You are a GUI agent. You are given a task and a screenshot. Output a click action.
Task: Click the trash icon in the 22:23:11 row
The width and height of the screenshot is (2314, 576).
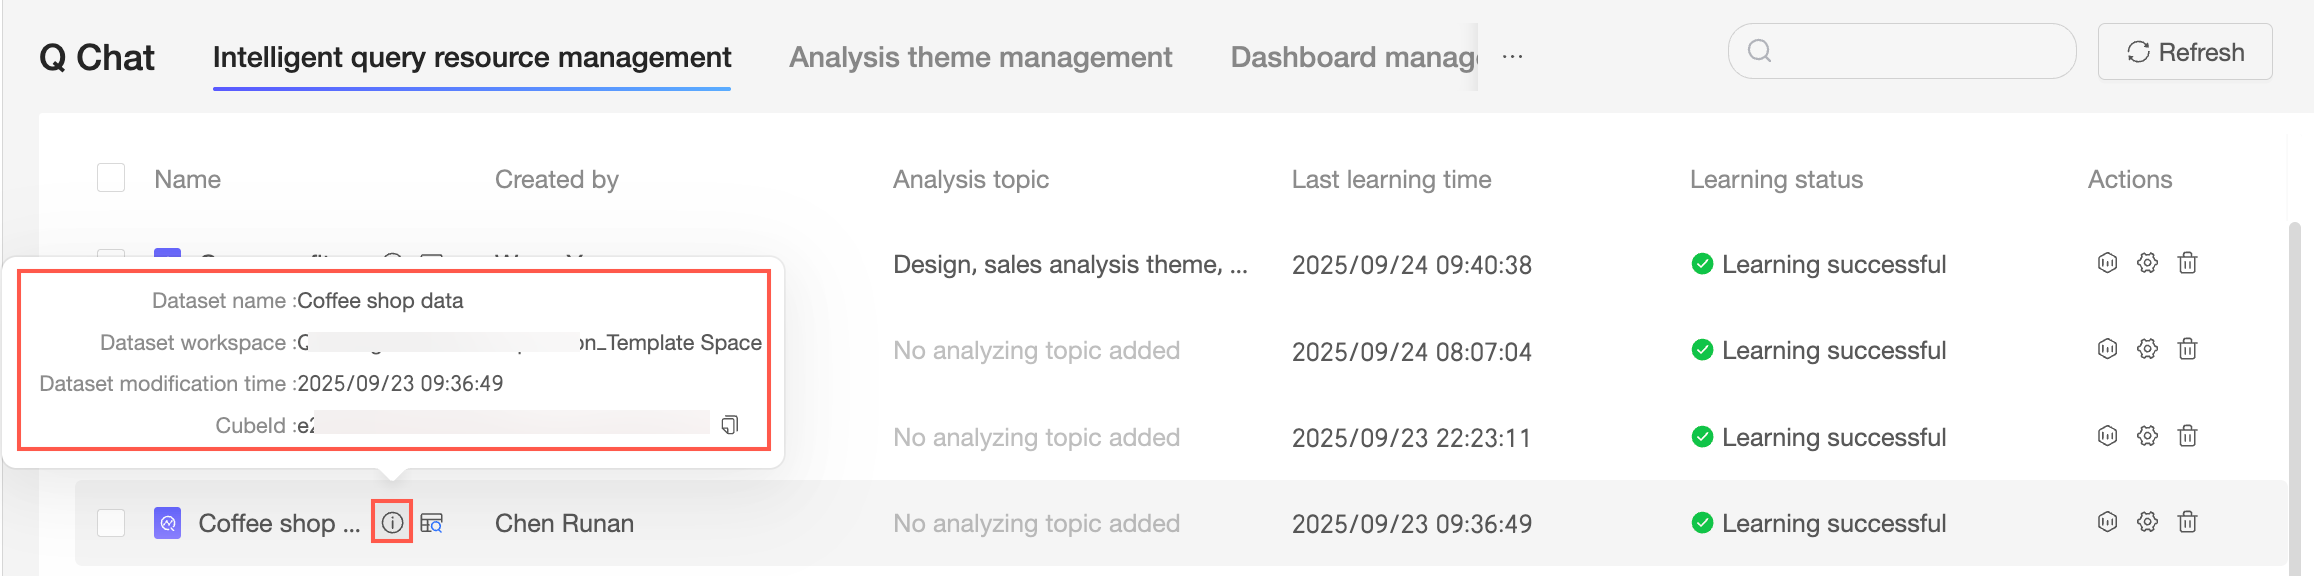coord(2187,436)
